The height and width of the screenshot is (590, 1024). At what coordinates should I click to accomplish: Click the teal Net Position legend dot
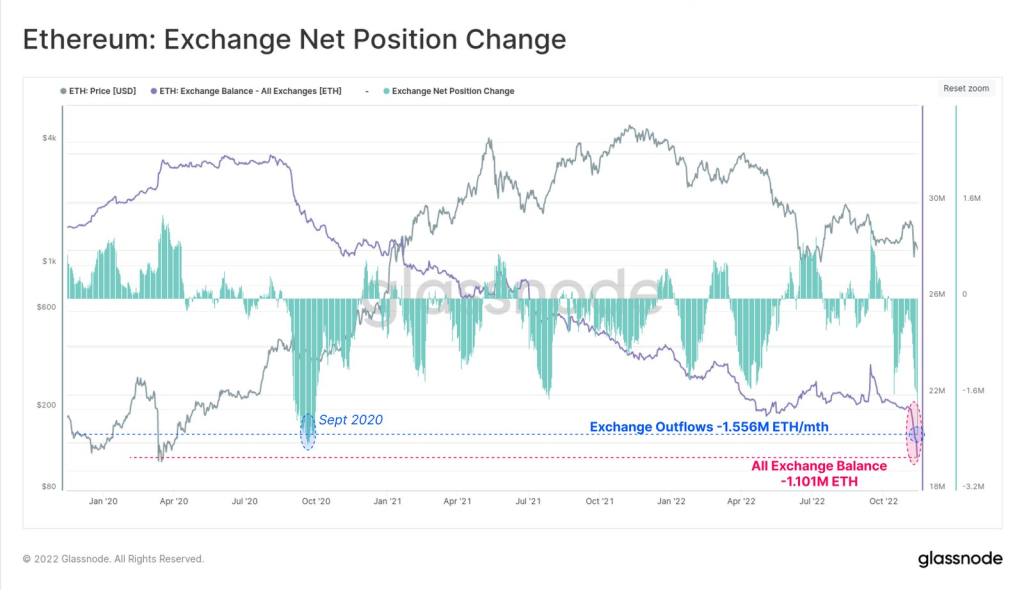coord(387,91)
